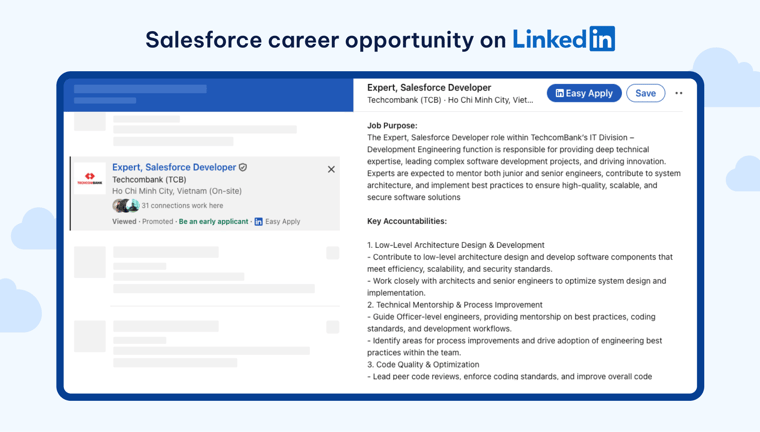The image size is (760, 432).
Task: Click Techcombank (TCB) name in job card
Action: tap(148, 179)
